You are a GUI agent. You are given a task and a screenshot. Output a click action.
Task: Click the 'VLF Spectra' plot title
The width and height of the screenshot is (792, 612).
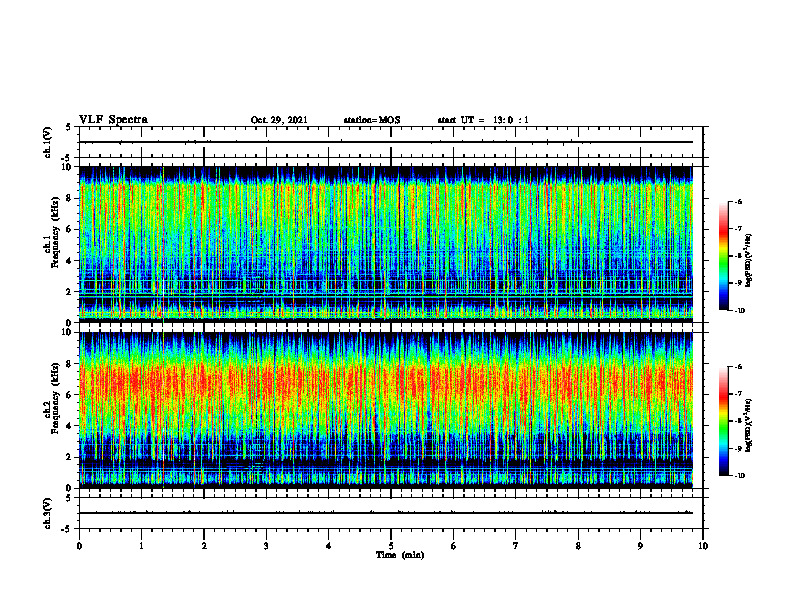point(113,120)
